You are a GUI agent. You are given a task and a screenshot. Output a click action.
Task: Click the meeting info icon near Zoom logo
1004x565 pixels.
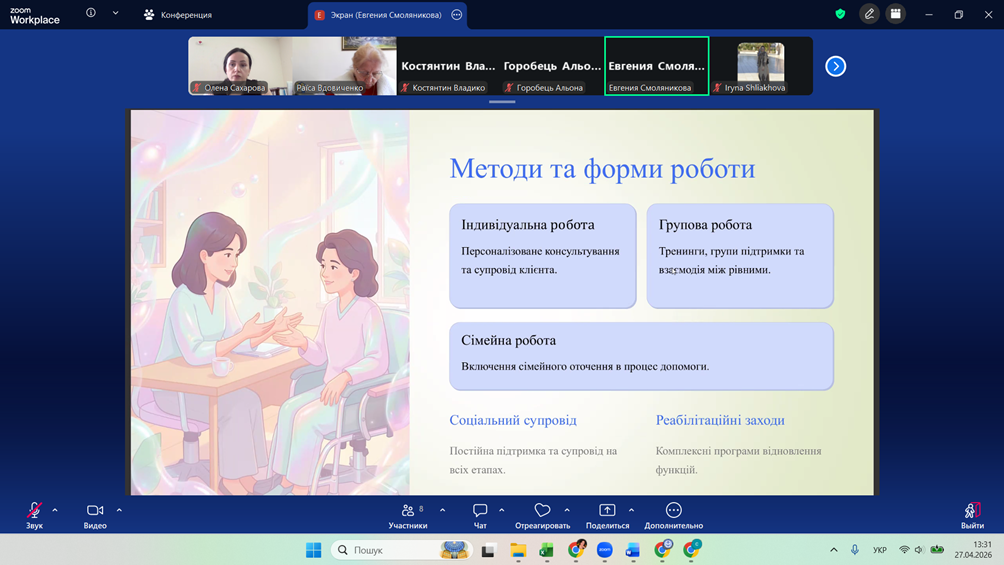pyautogui.click(x=91, y=14)
